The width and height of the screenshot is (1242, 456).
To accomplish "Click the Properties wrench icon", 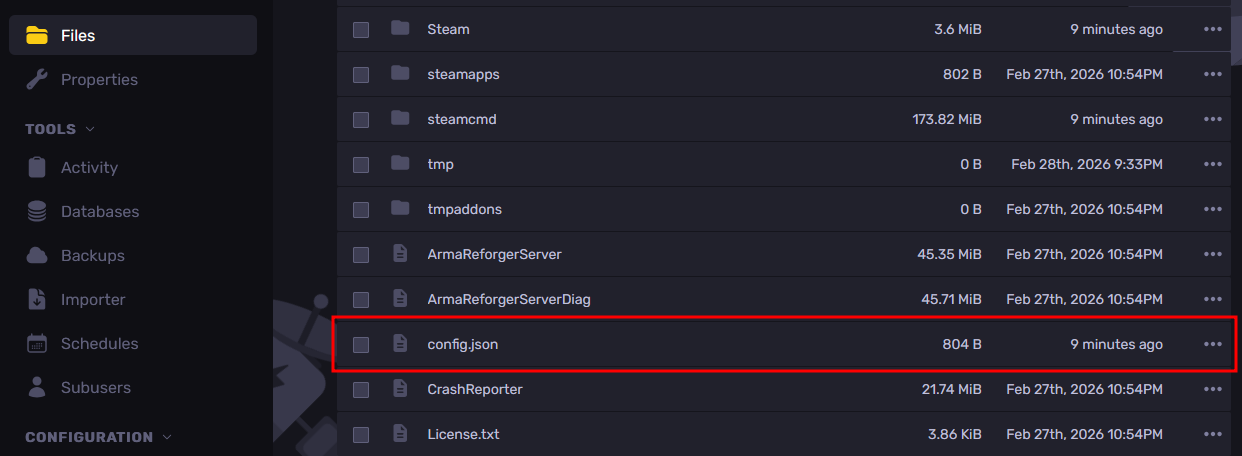I will point(37,80).
